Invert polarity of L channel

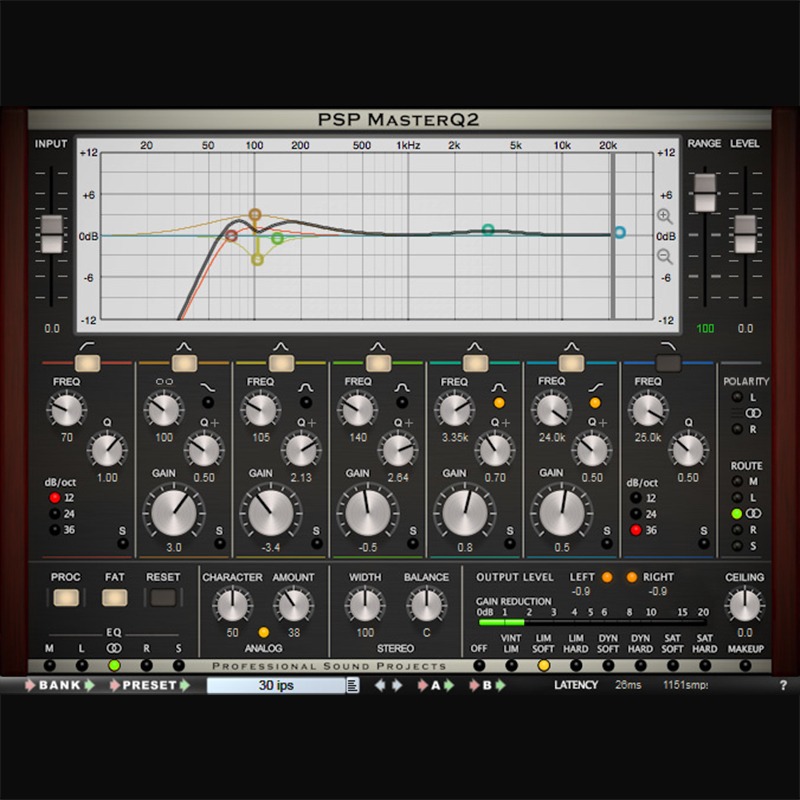click(x=737, y=396)
